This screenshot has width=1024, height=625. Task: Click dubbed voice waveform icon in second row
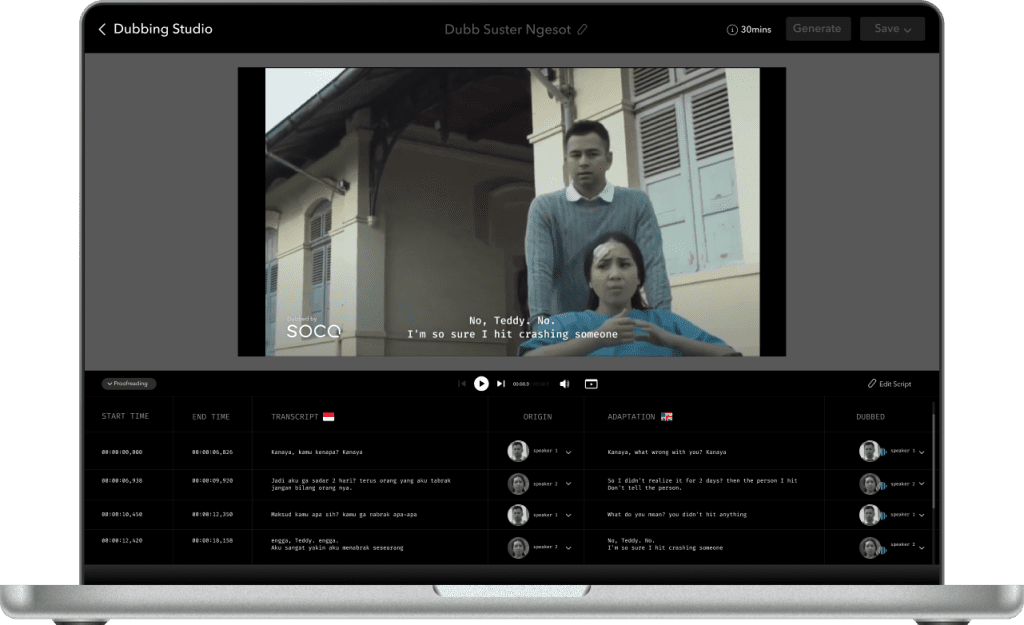883,484
